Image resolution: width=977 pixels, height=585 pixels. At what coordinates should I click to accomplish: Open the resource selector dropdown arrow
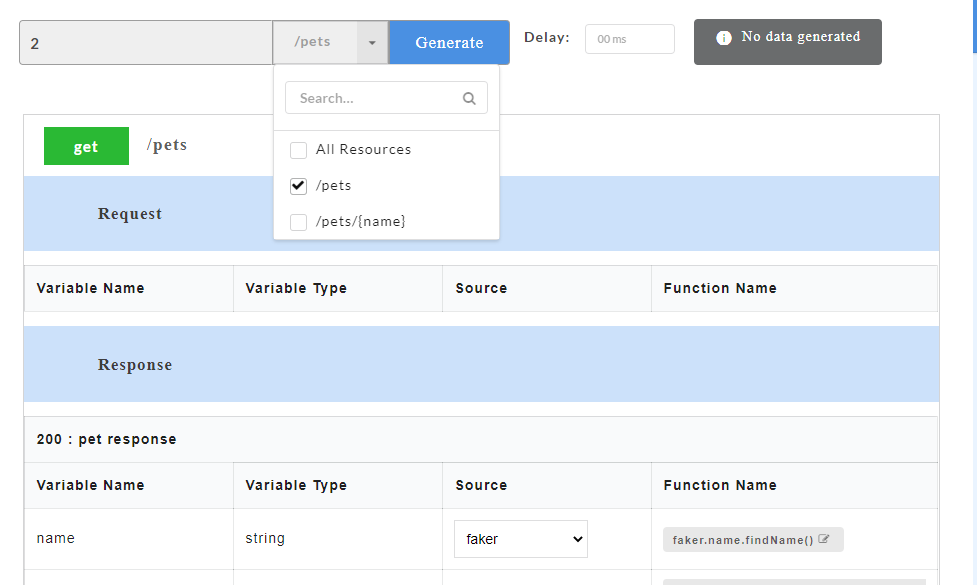(372, 42)
